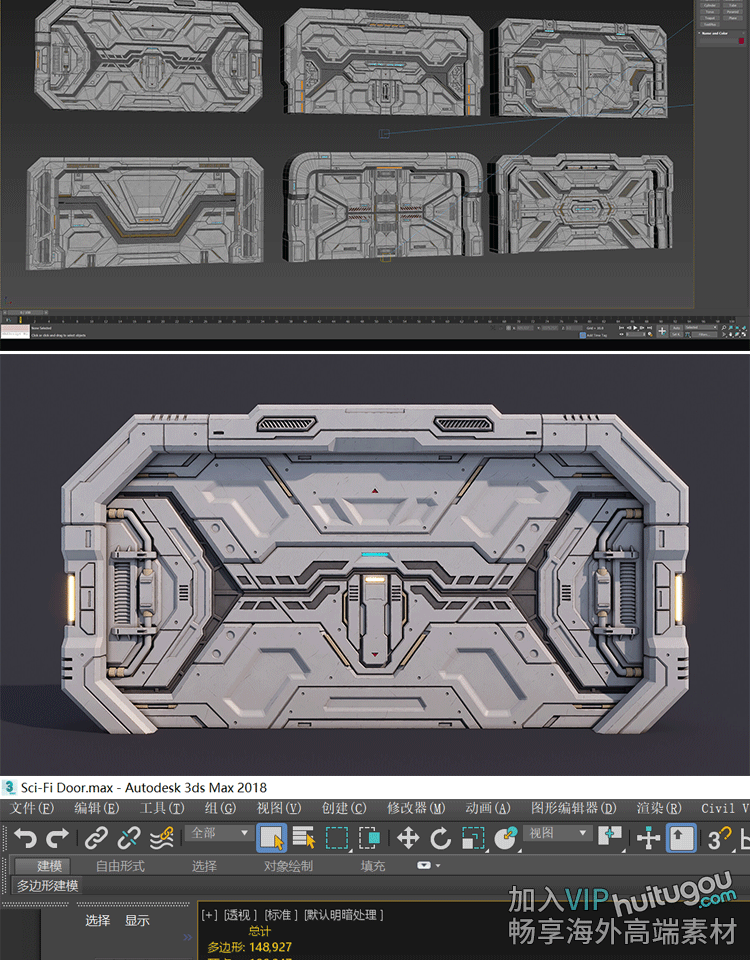The height and width of the screenshot is (960, 750).
Task: Click the Go to End playback button
Action: coord(650,328)
